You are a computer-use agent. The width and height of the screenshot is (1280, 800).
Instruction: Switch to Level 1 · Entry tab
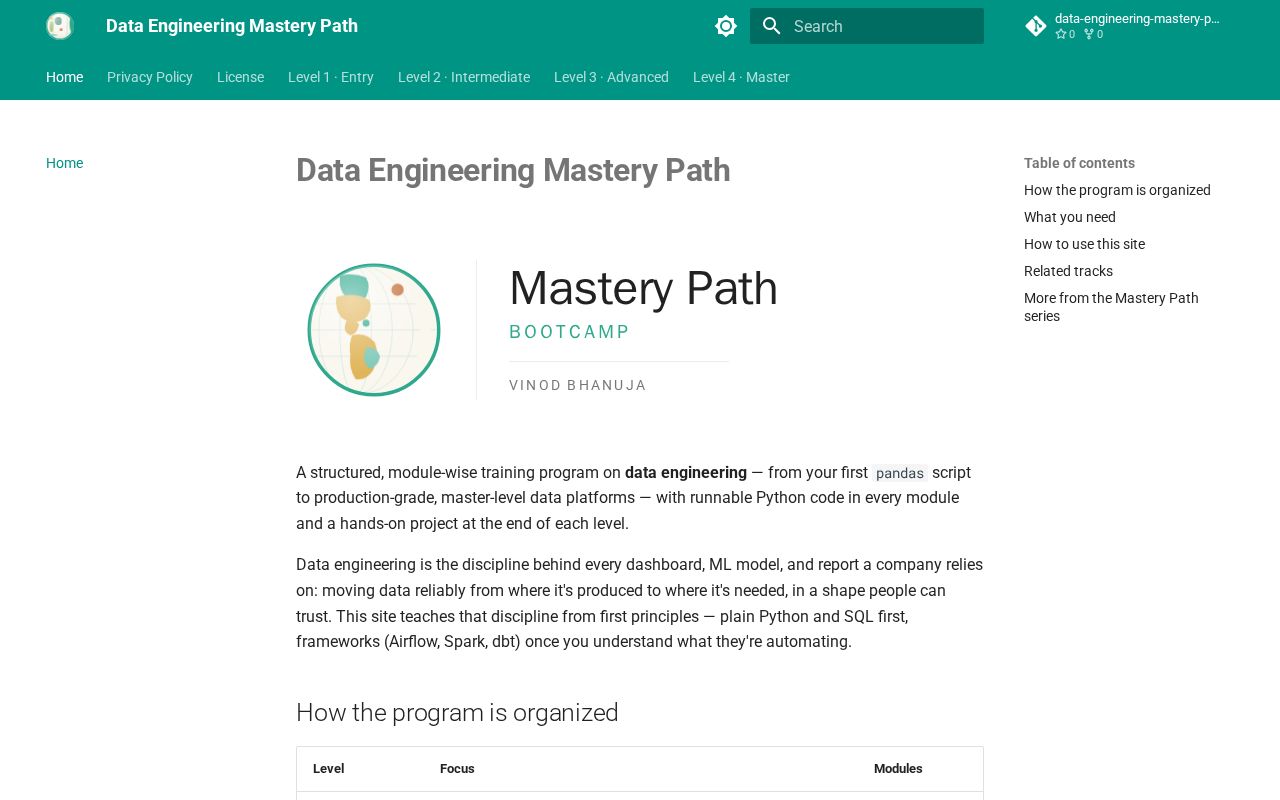331,77
